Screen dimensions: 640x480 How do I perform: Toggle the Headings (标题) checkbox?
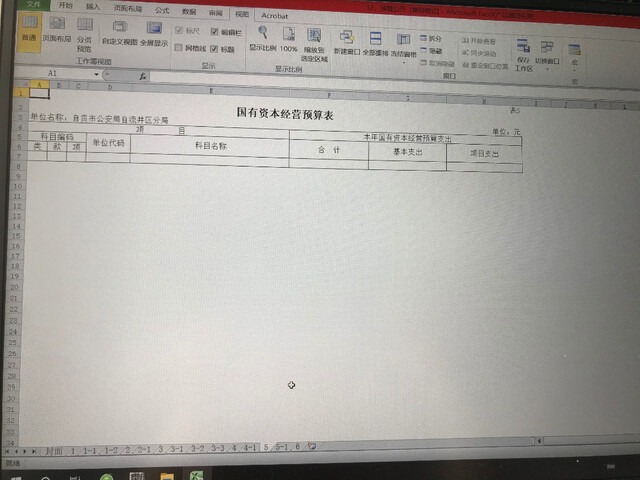(x=214, y=48)
